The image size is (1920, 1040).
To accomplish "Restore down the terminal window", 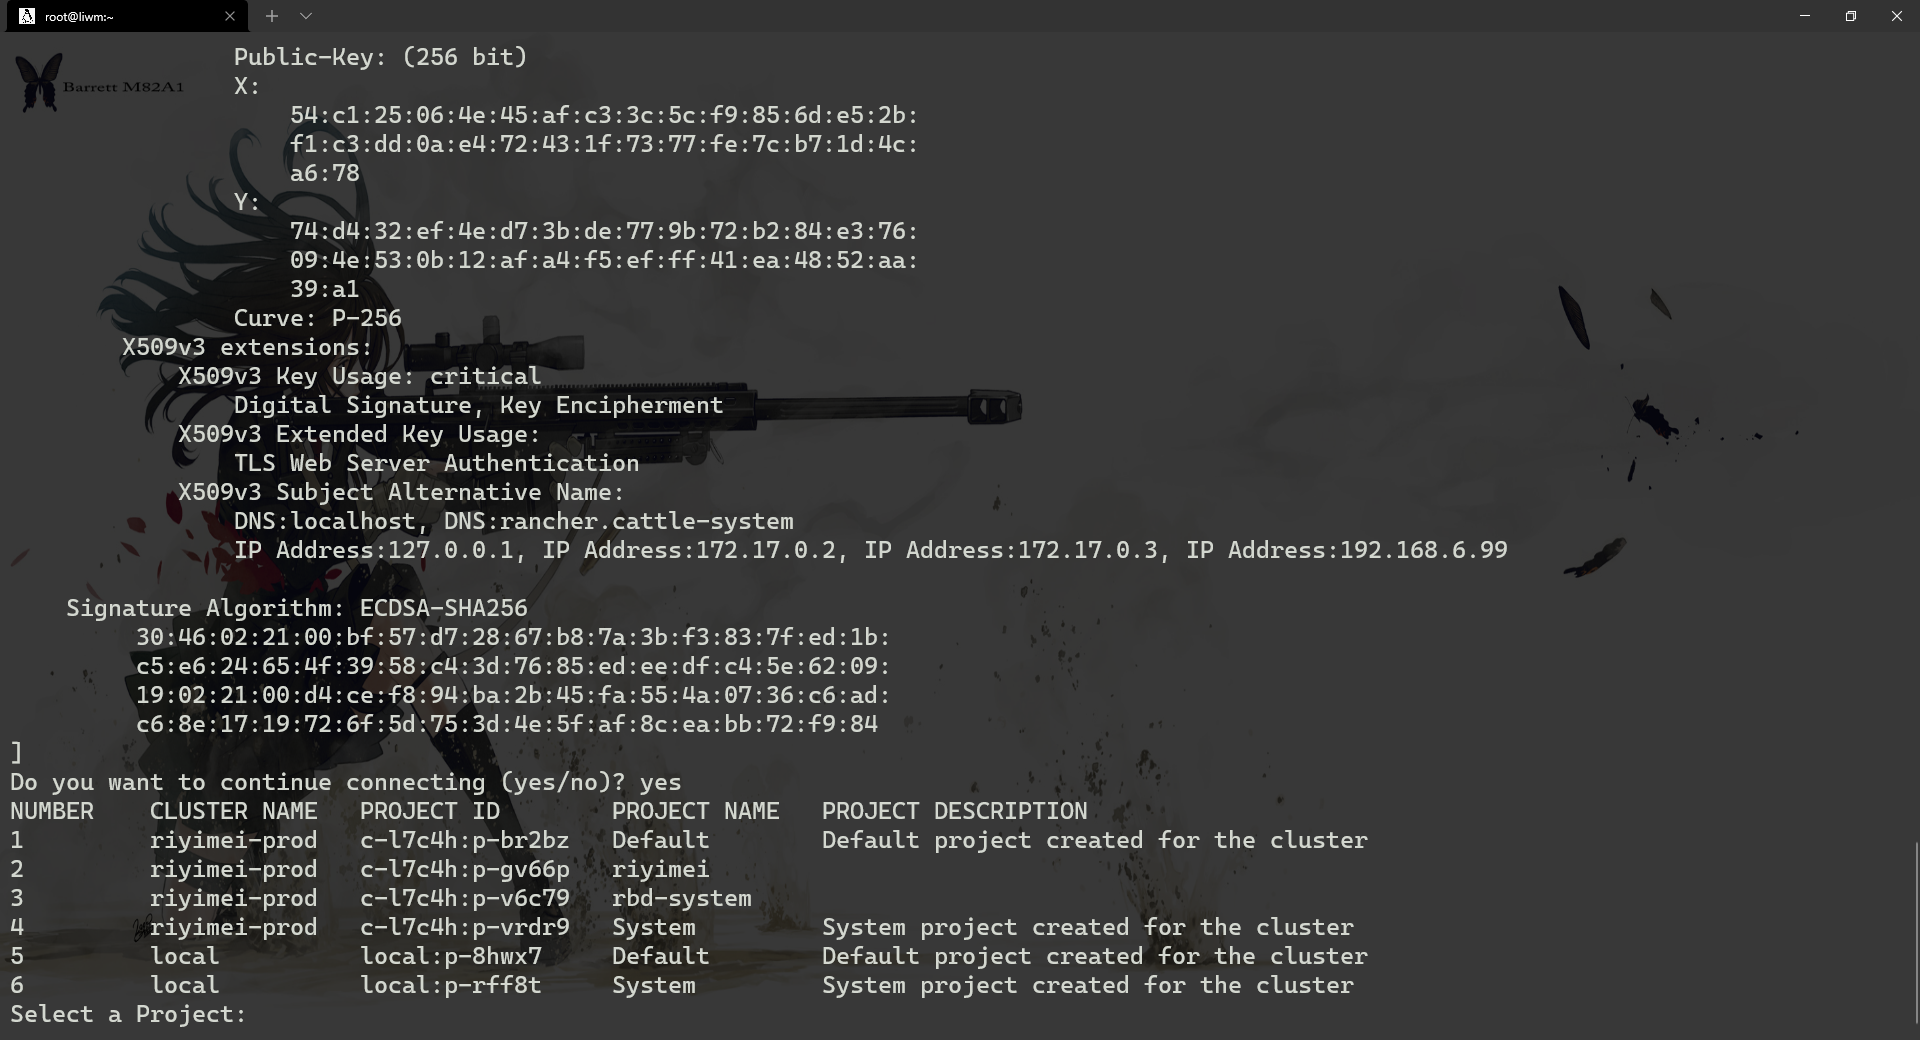I will (x=1851, y=16).
